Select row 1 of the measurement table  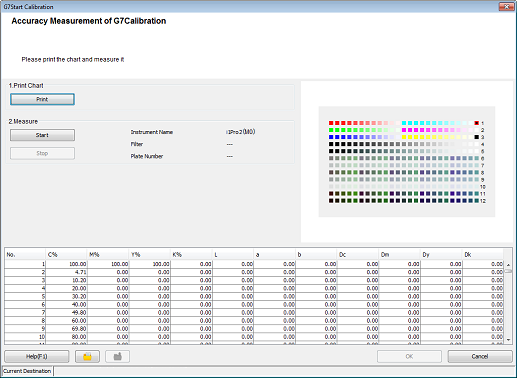tap(254, 264)
